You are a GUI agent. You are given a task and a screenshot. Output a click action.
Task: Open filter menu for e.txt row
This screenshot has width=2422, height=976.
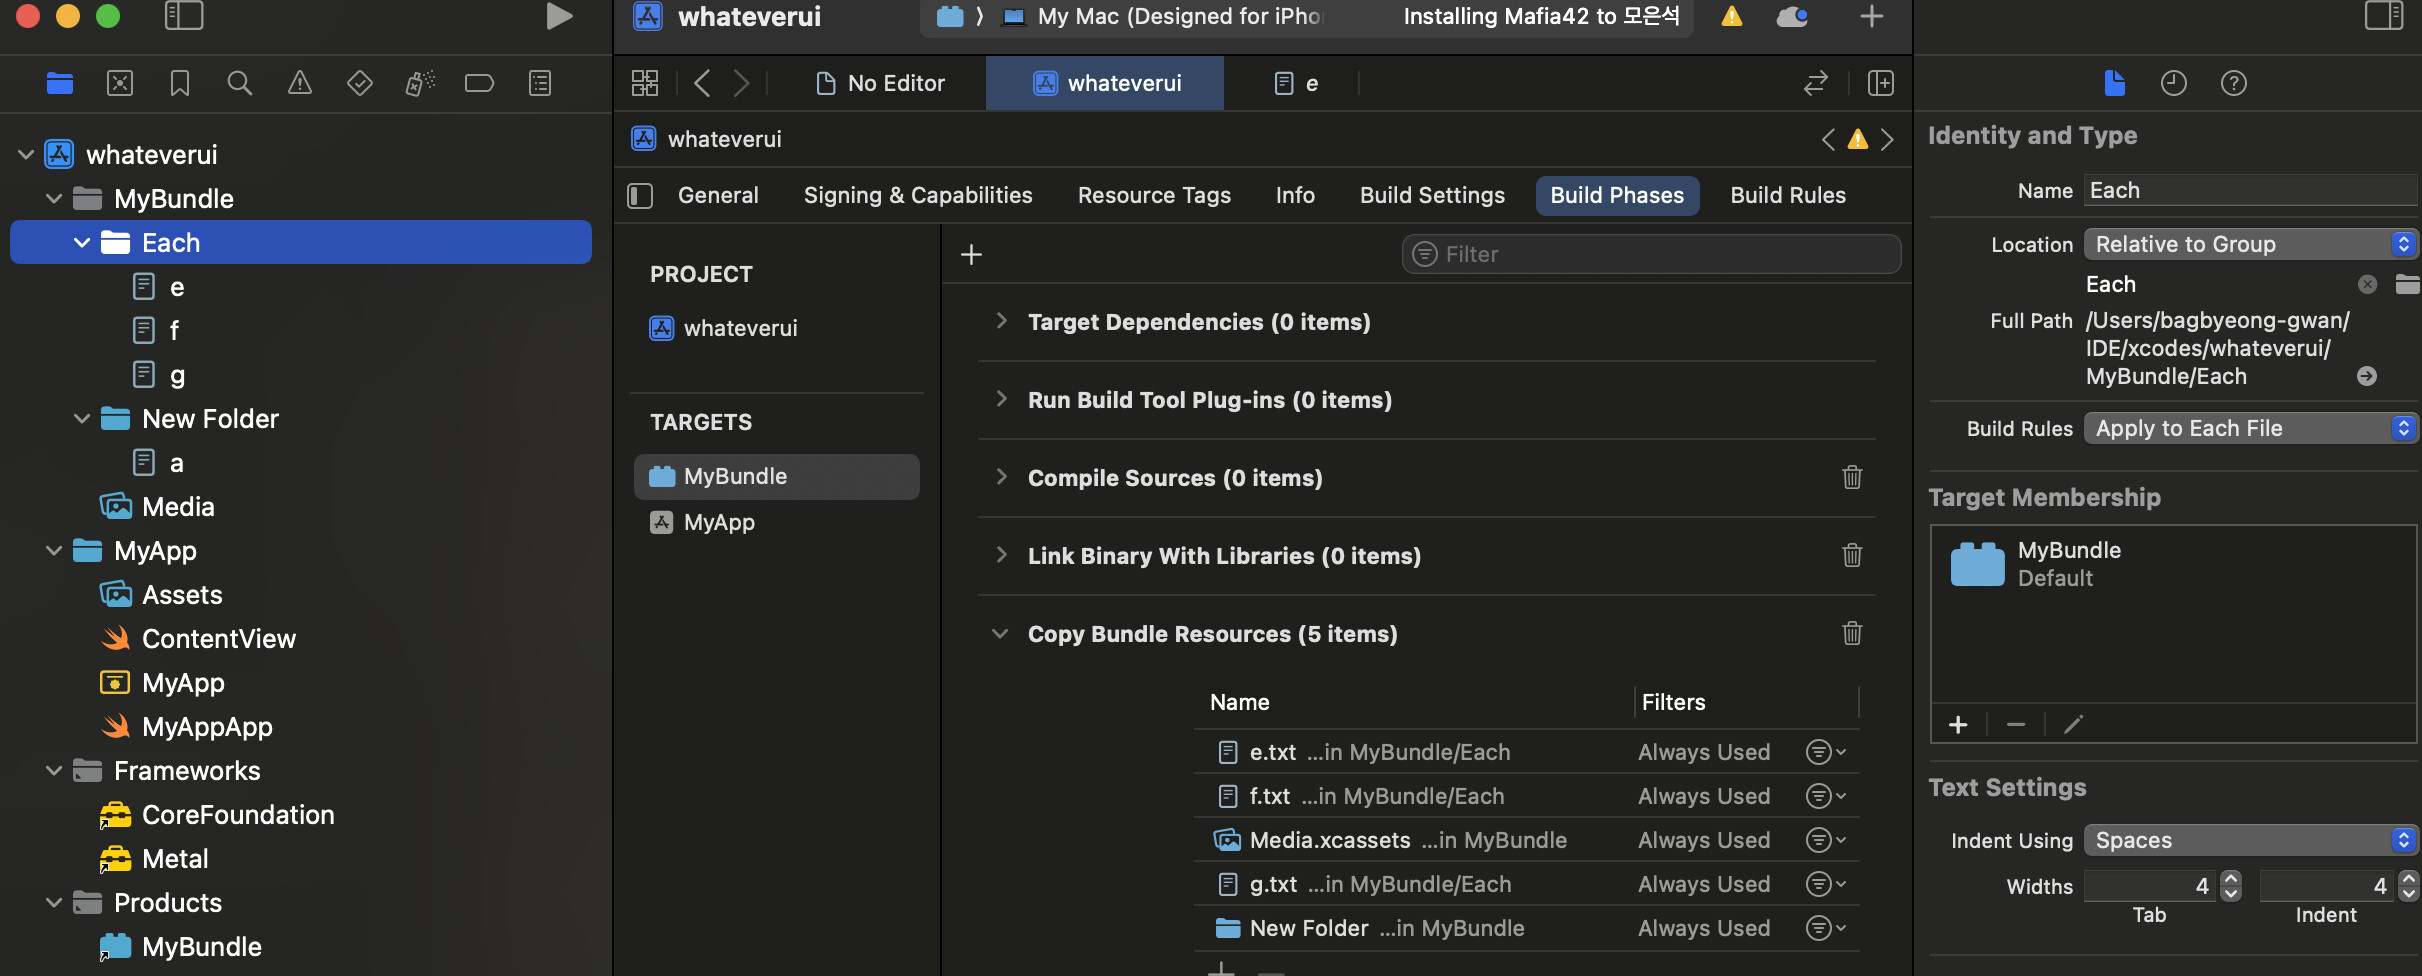point(1825,752)
